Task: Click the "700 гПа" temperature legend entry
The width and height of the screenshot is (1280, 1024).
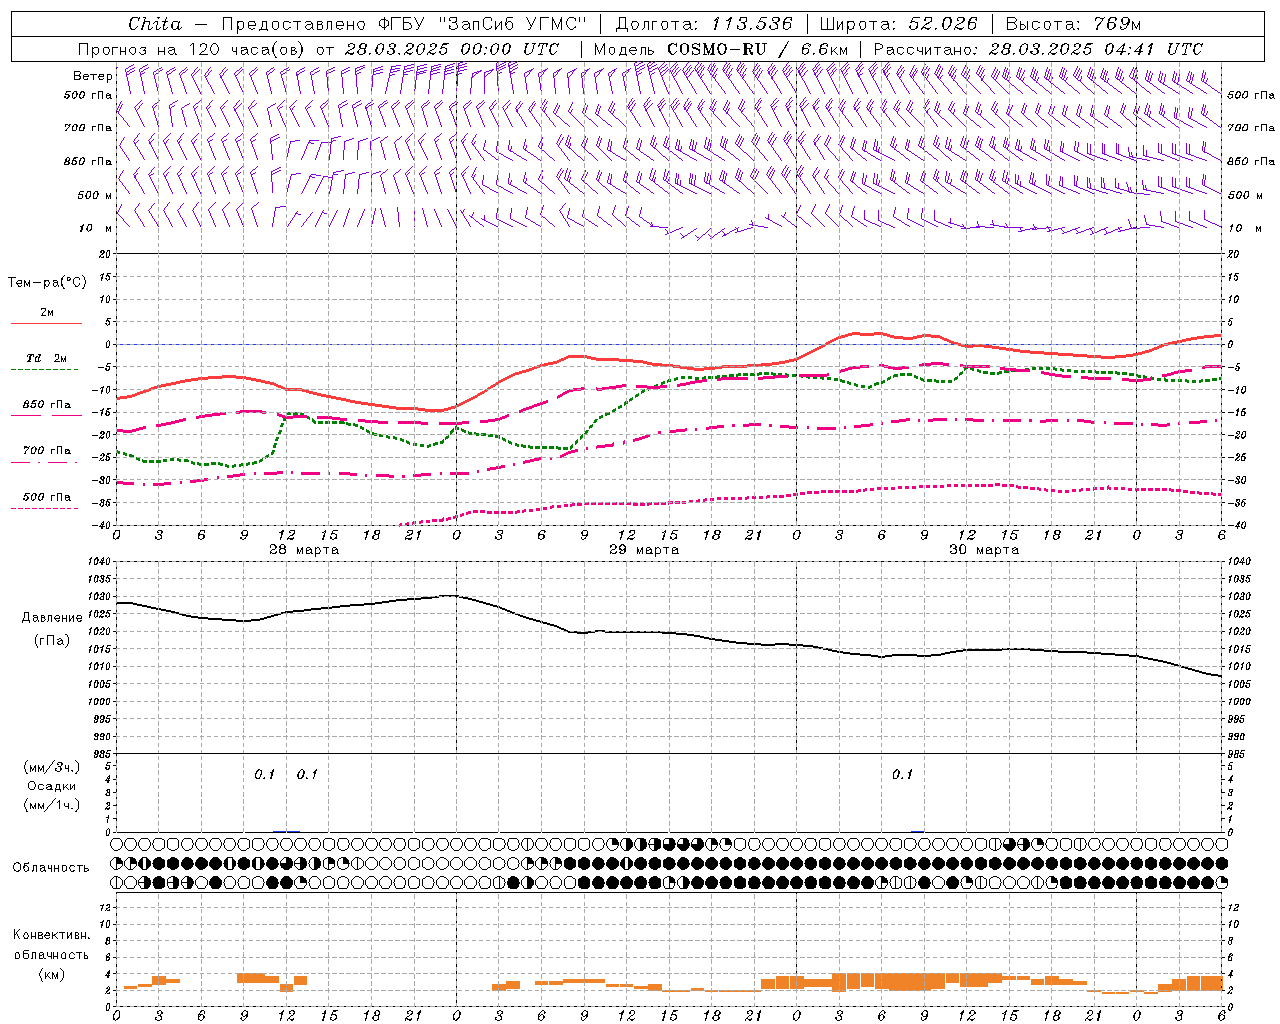Action: [x=47, y=451]
